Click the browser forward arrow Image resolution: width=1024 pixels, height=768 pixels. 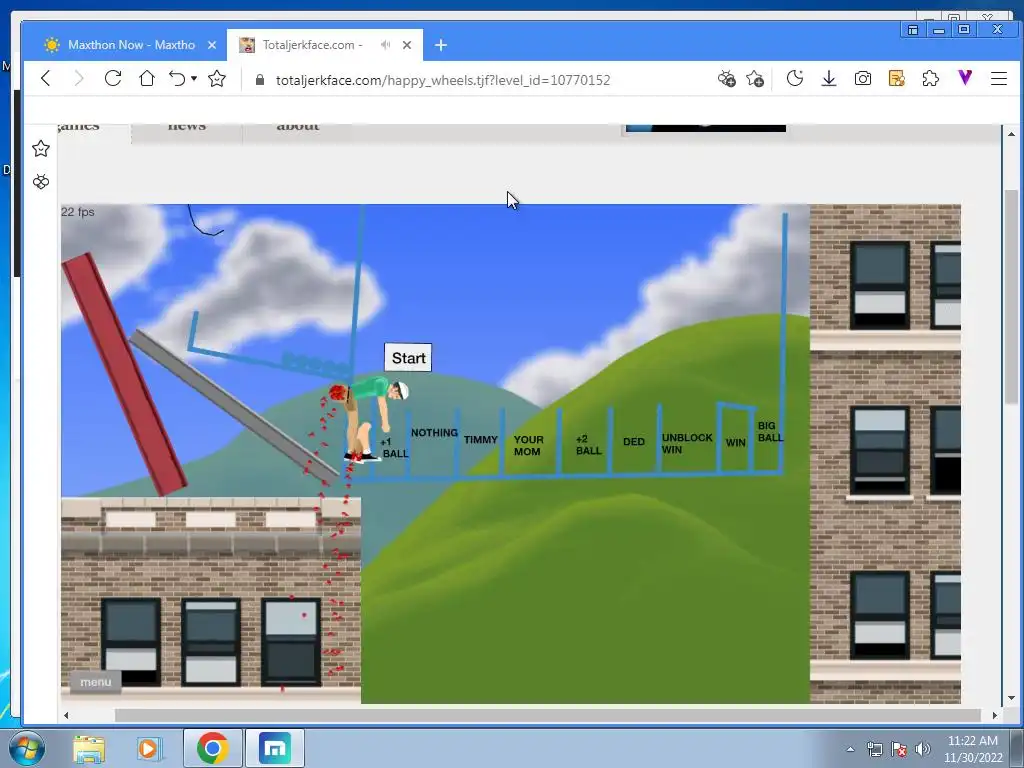pyautogui.click(x=79, y=79)
